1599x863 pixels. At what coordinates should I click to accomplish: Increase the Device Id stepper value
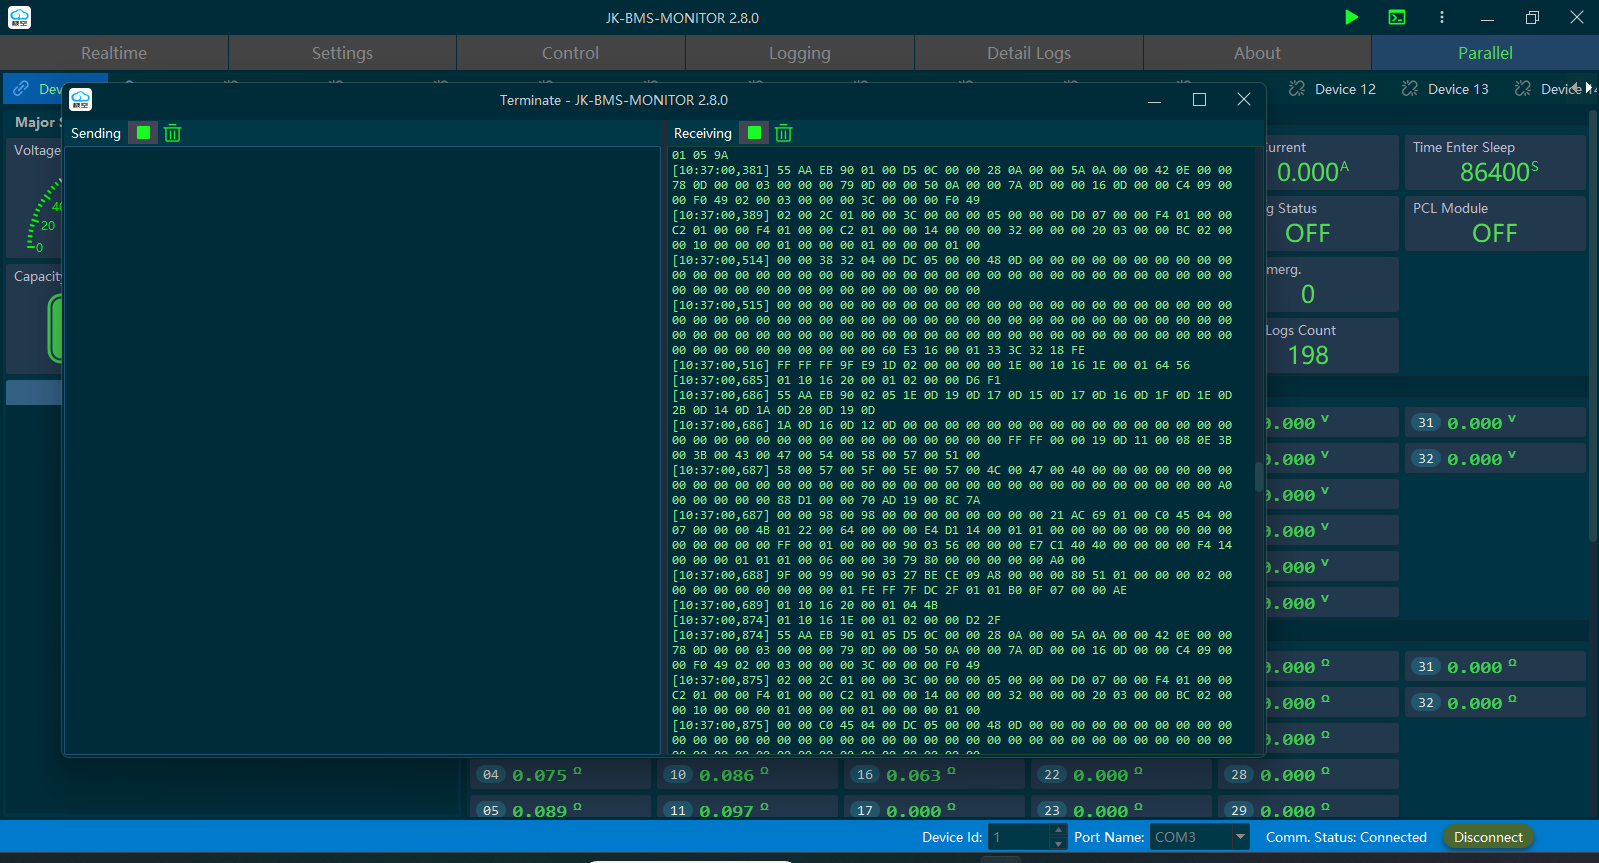tap(1059, 831)
